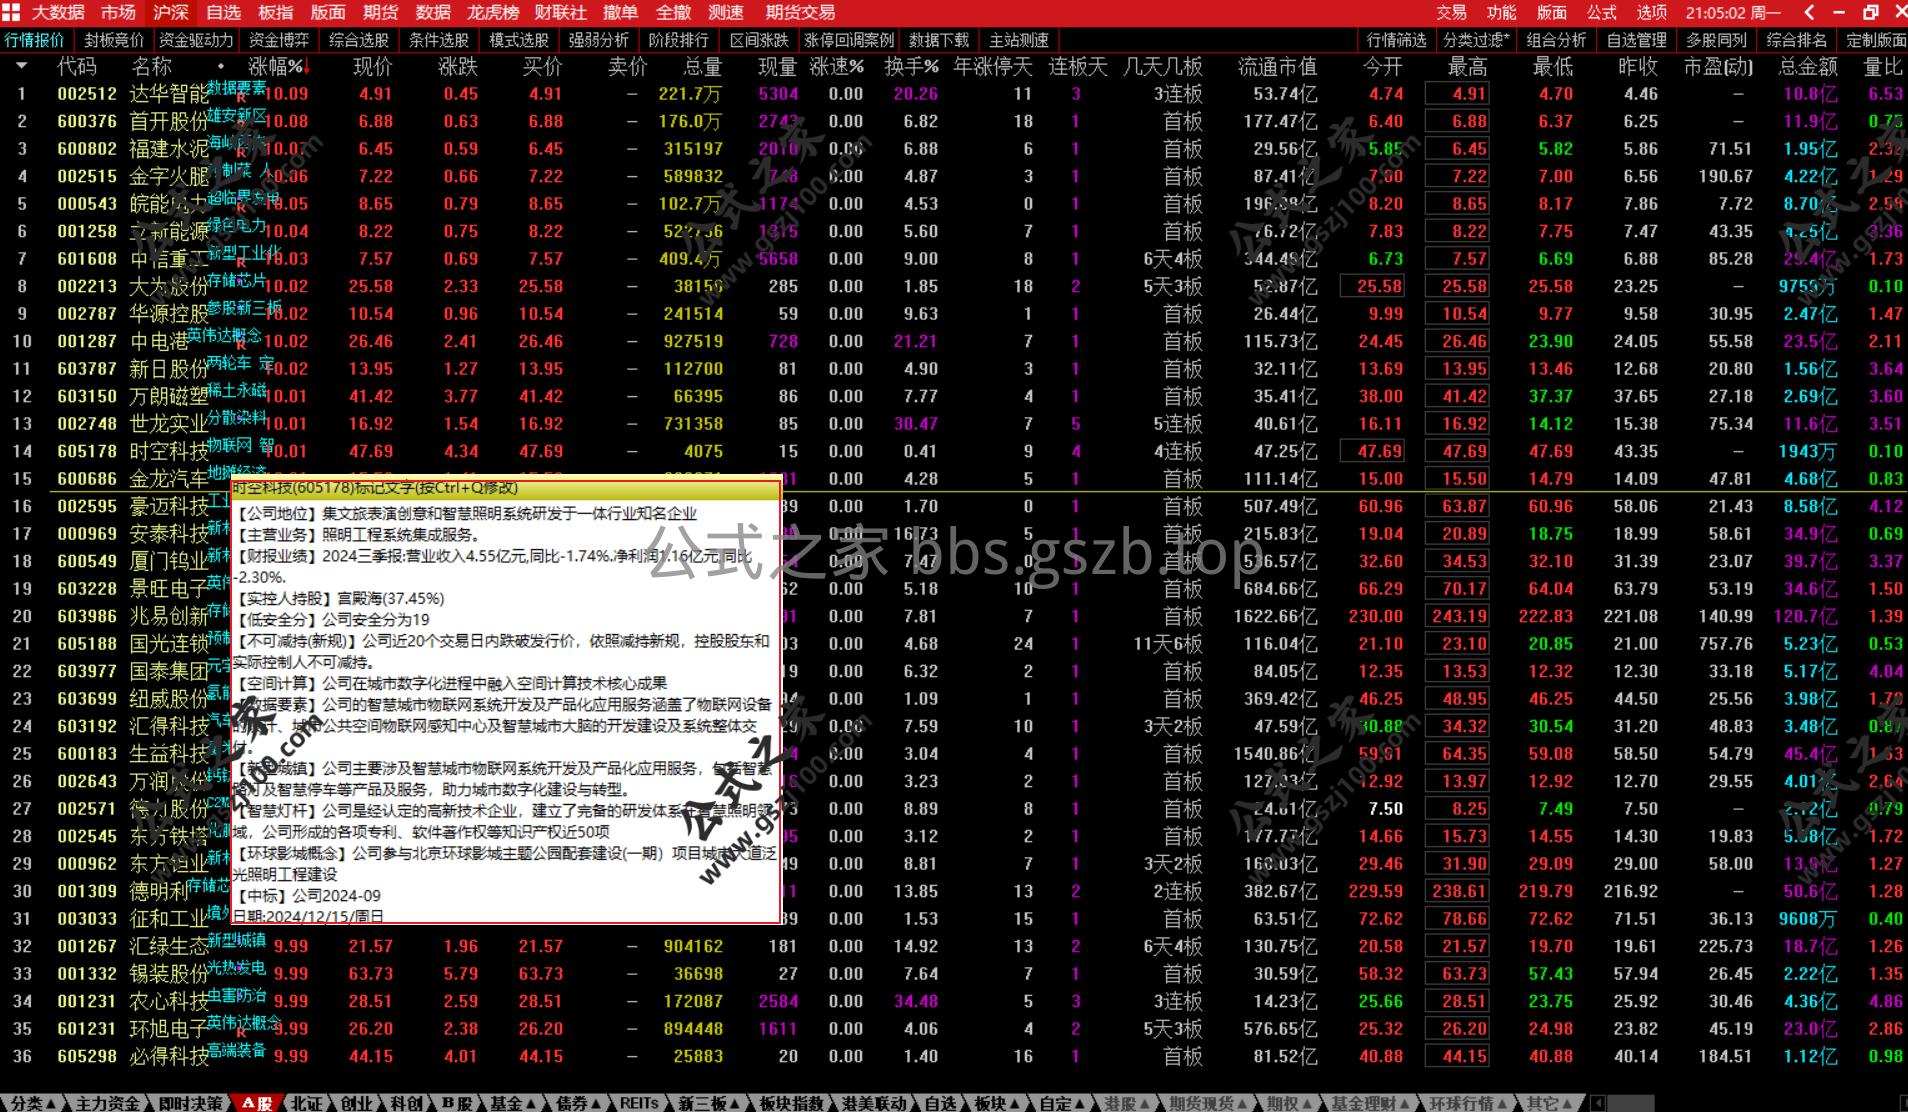Select the 北证 bottom tab
This screenshot has height=1112, width=1908.
tap(306, 1103)
